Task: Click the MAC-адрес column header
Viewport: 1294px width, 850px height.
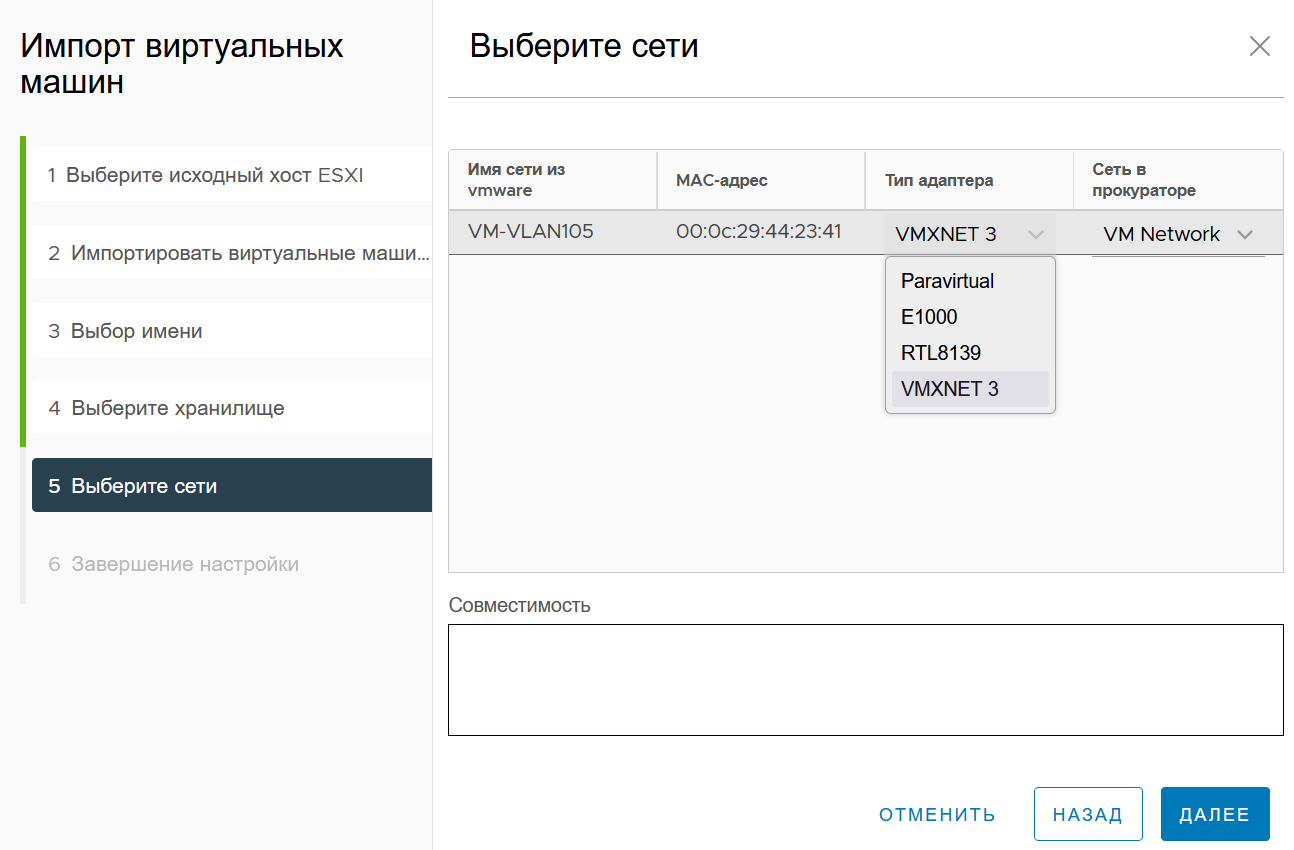Action: coord(760,180)
